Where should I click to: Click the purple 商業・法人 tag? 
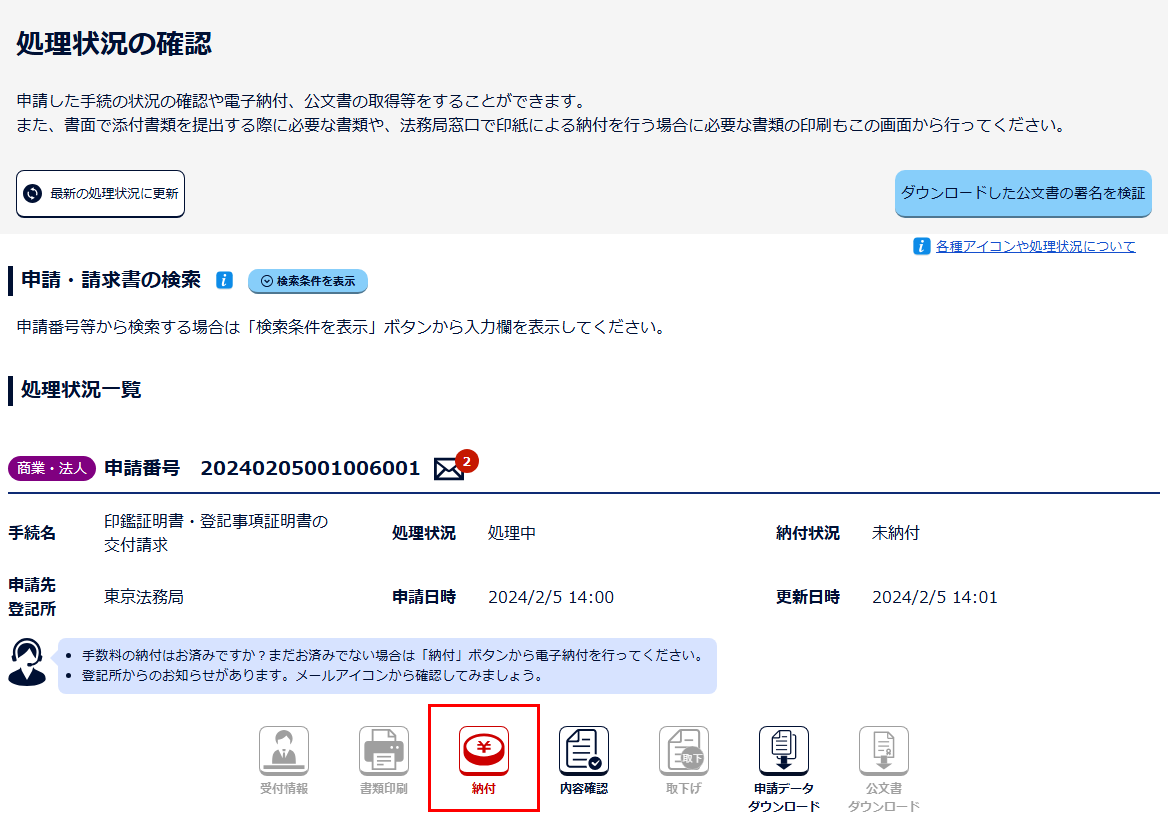52,468
